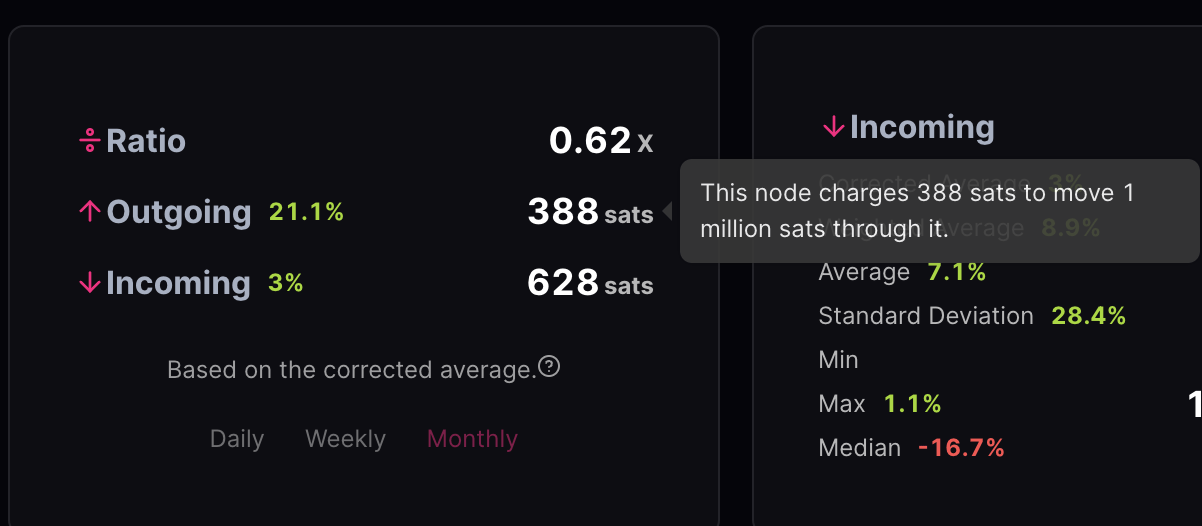
Task: Click the Outgoing up-arrow icon
Action: [x=90, y=212]
